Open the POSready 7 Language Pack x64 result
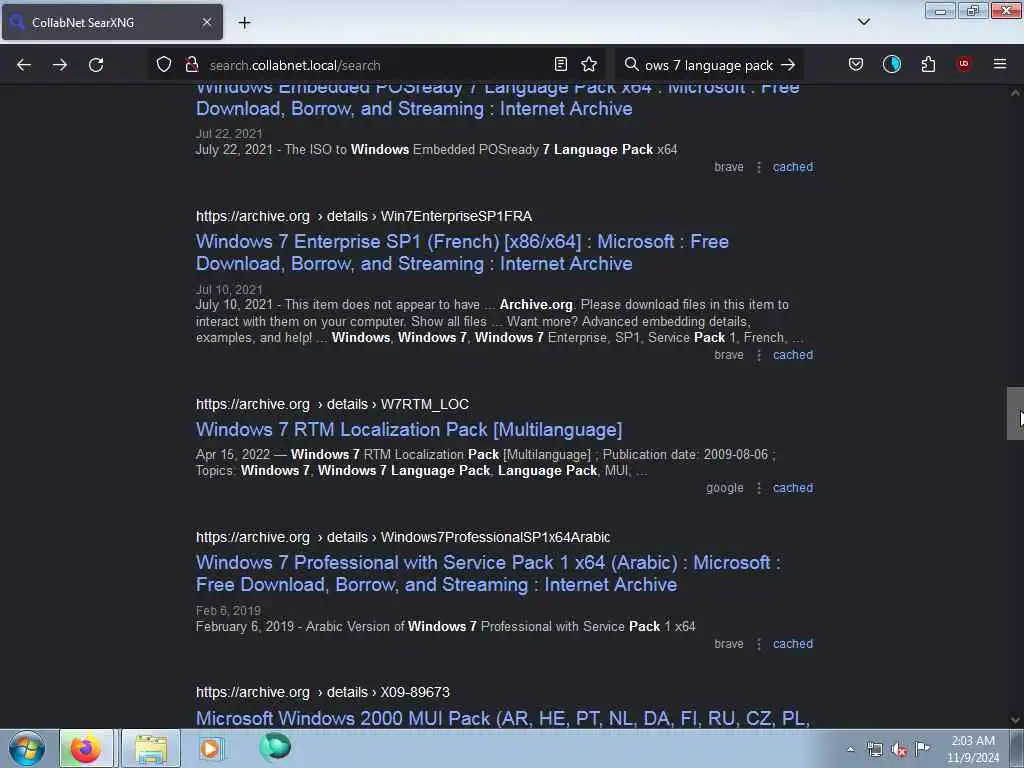Image resolution: width=1024 pixels, height=768 pixels. [x=498, y=98]
